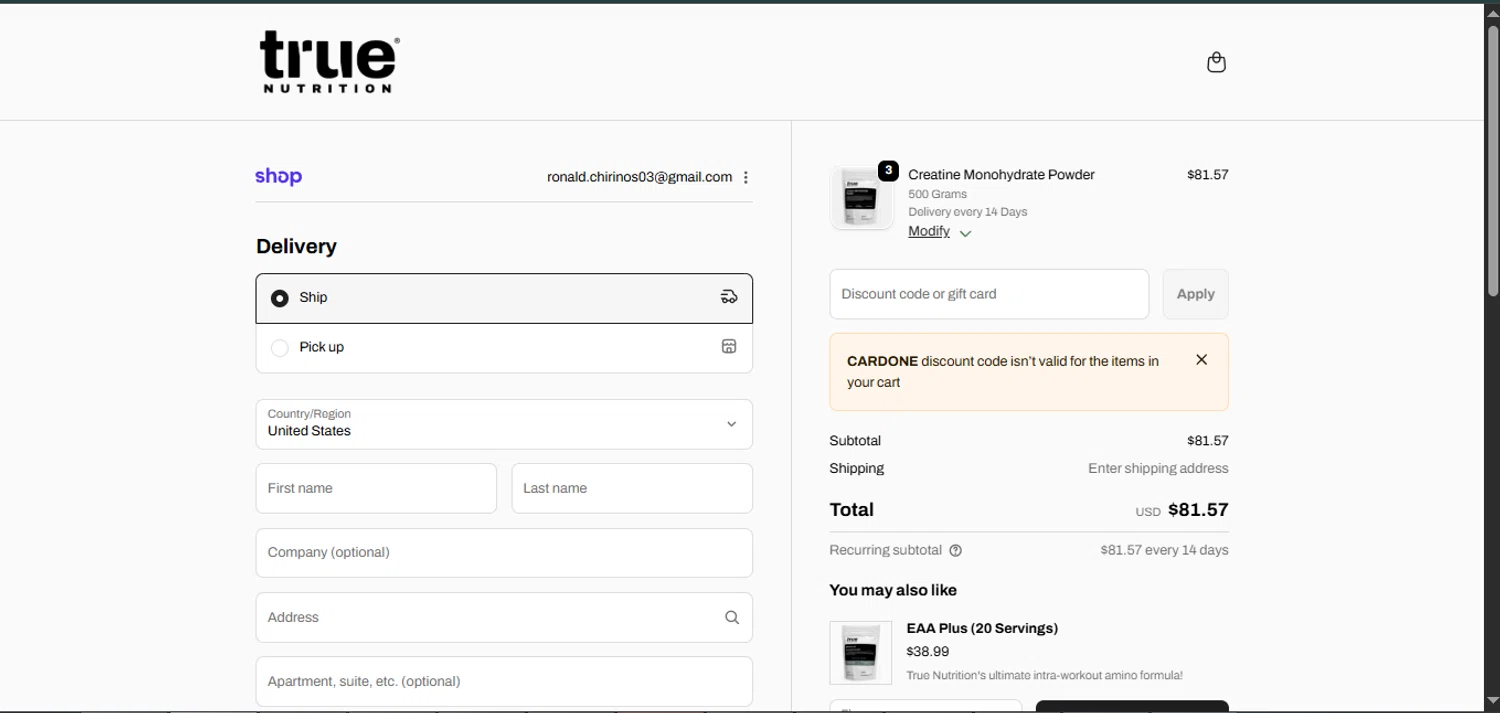Click the Discount code or gift card field
Image resolution: width=1500 pixels, height=713 pixels.
[989, 294]
